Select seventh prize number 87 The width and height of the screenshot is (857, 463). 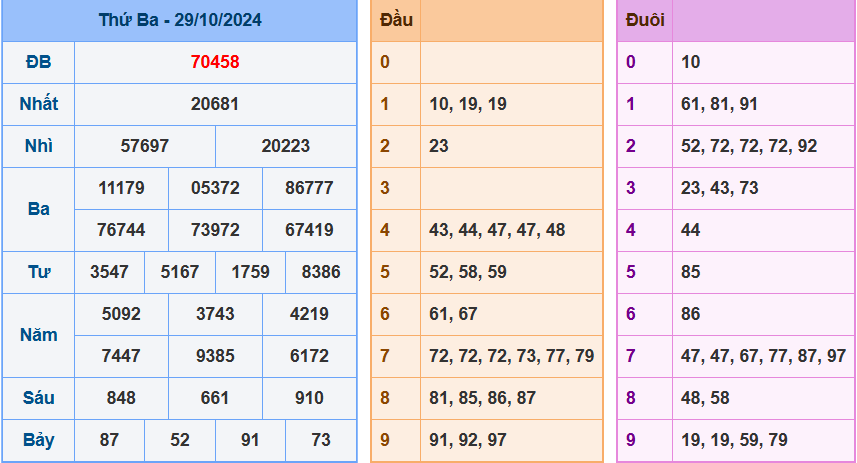pos(109,440)
